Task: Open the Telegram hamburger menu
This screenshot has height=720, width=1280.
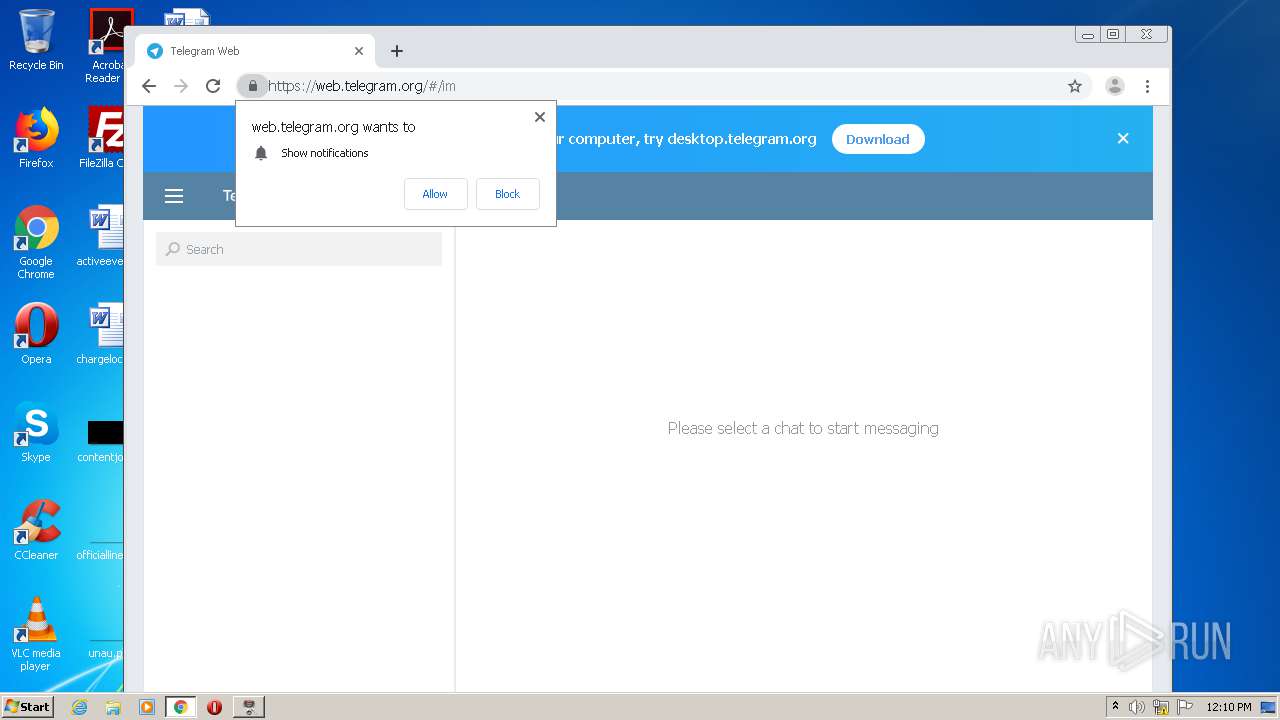Action: coord(174,196)
